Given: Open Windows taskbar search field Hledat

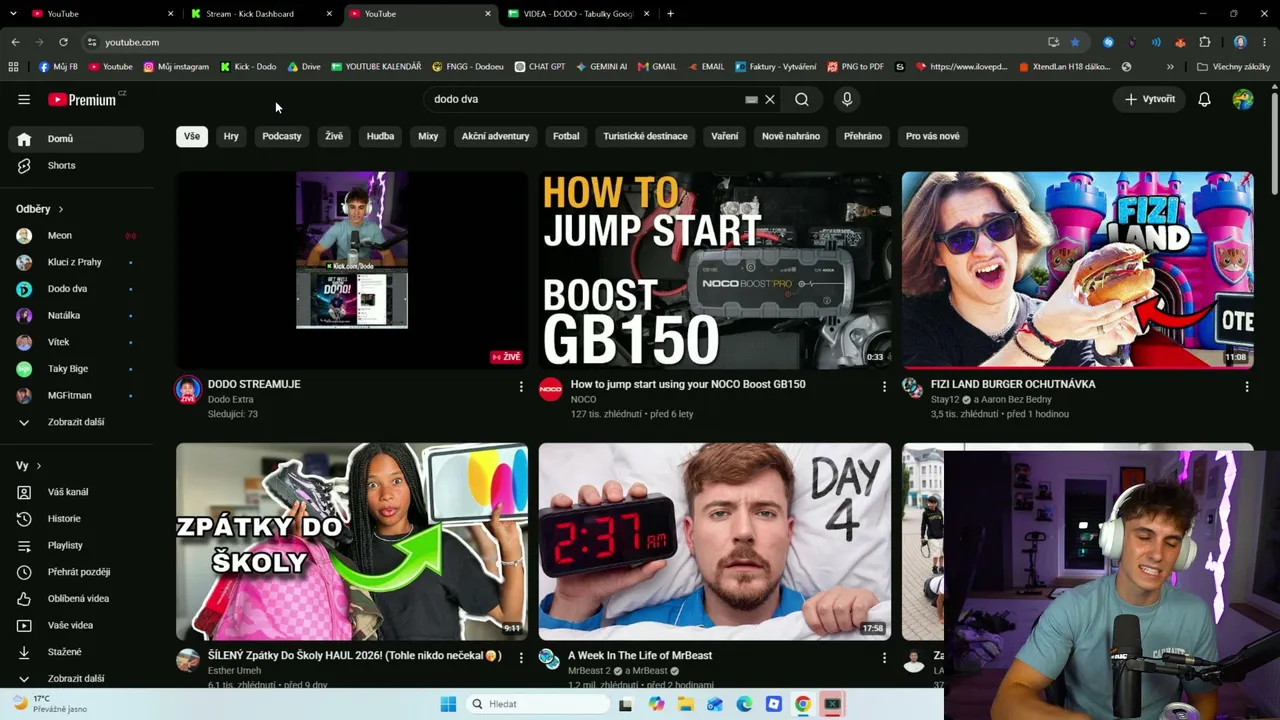Looking at the screenshot, I should [538, 704].
